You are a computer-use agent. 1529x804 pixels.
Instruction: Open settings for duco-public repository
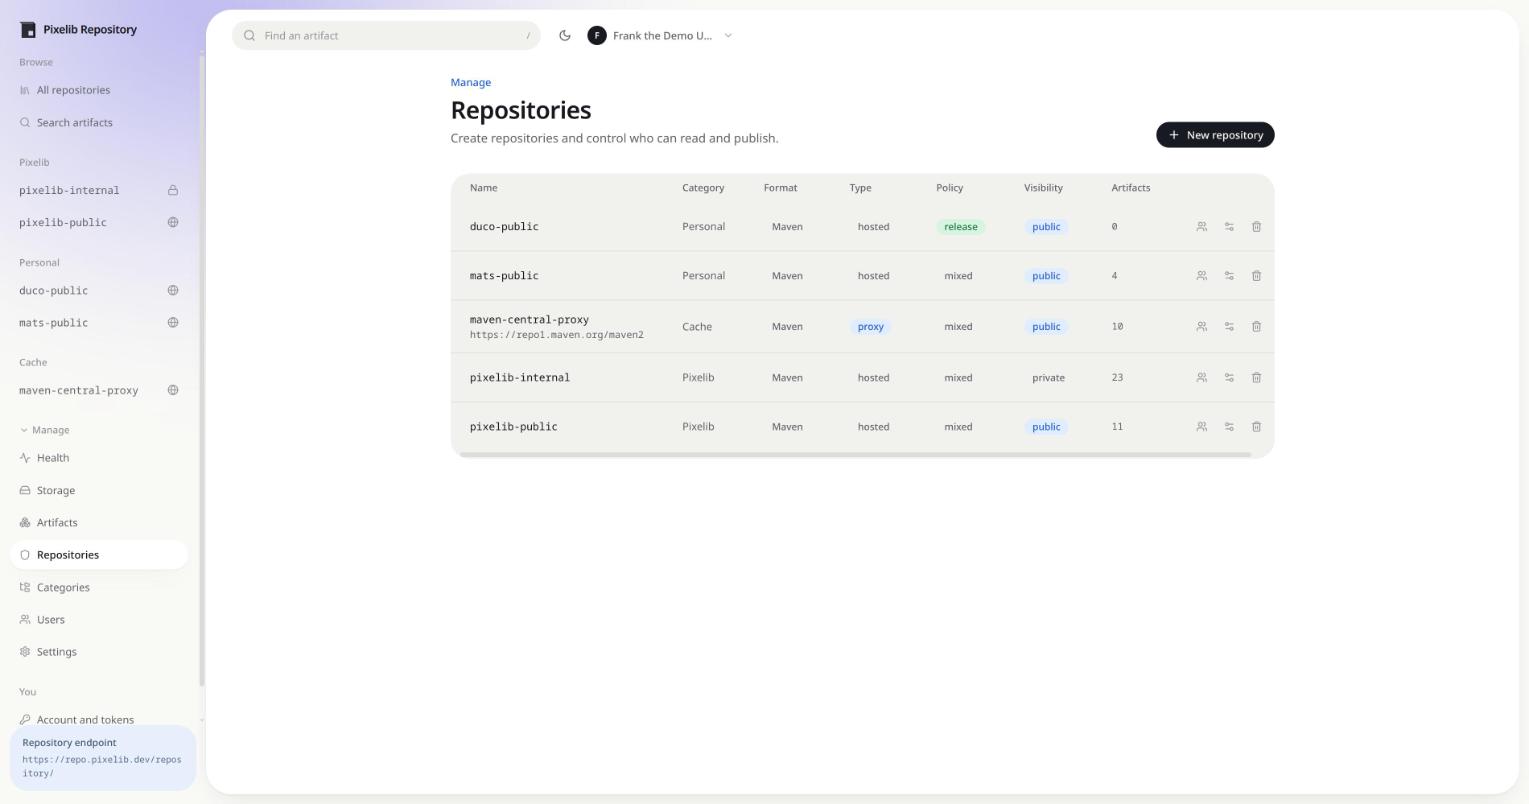[x=1229, y=227]
